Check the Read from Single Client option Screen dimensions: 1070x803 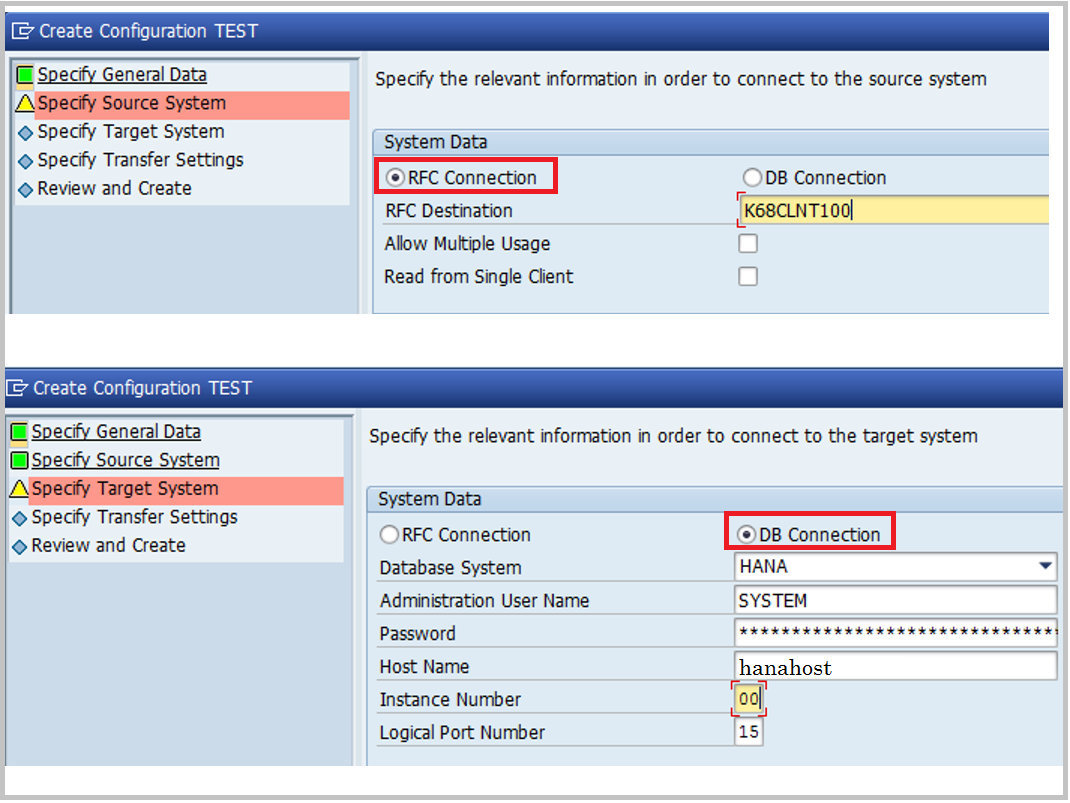(748, 276)
